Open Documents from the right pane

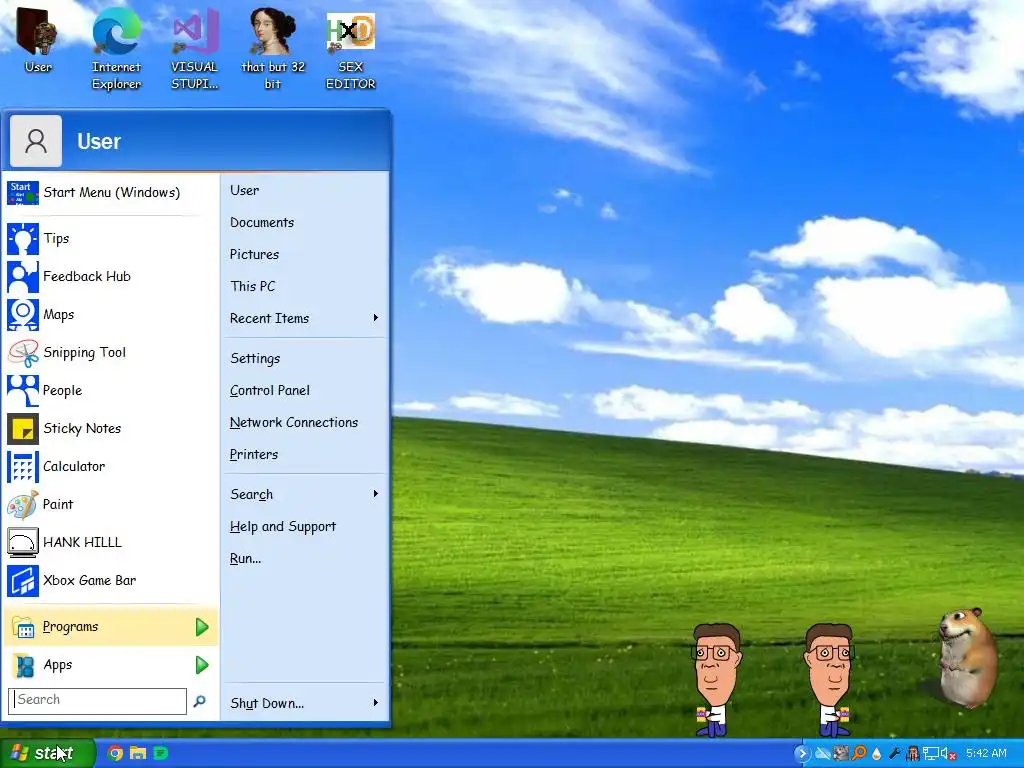[x=304, y=223]
